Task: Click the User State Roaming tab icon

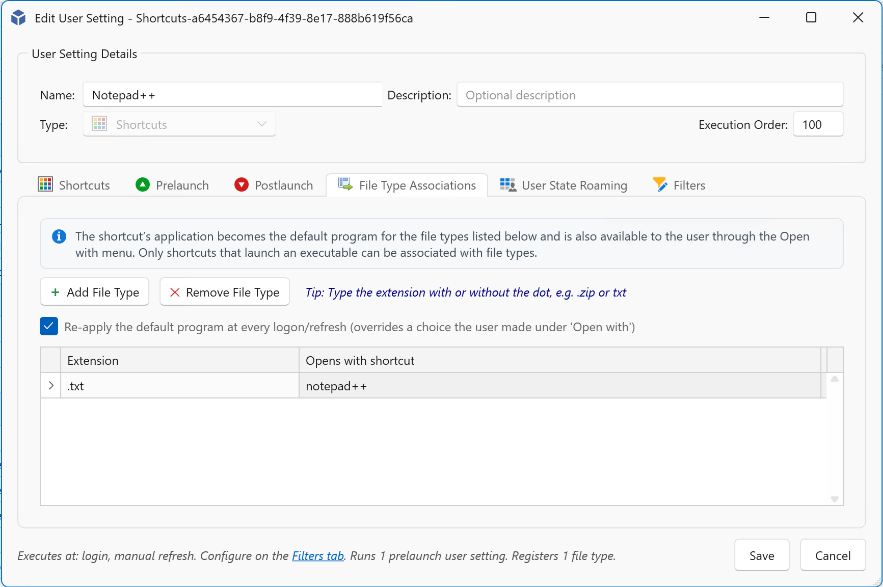Action: tap(508, 185)
